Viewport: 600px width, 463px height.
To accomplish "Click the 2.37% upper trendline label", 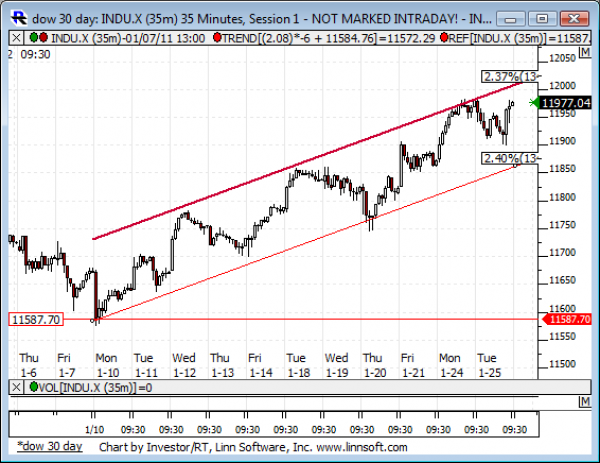I will 510,77.
